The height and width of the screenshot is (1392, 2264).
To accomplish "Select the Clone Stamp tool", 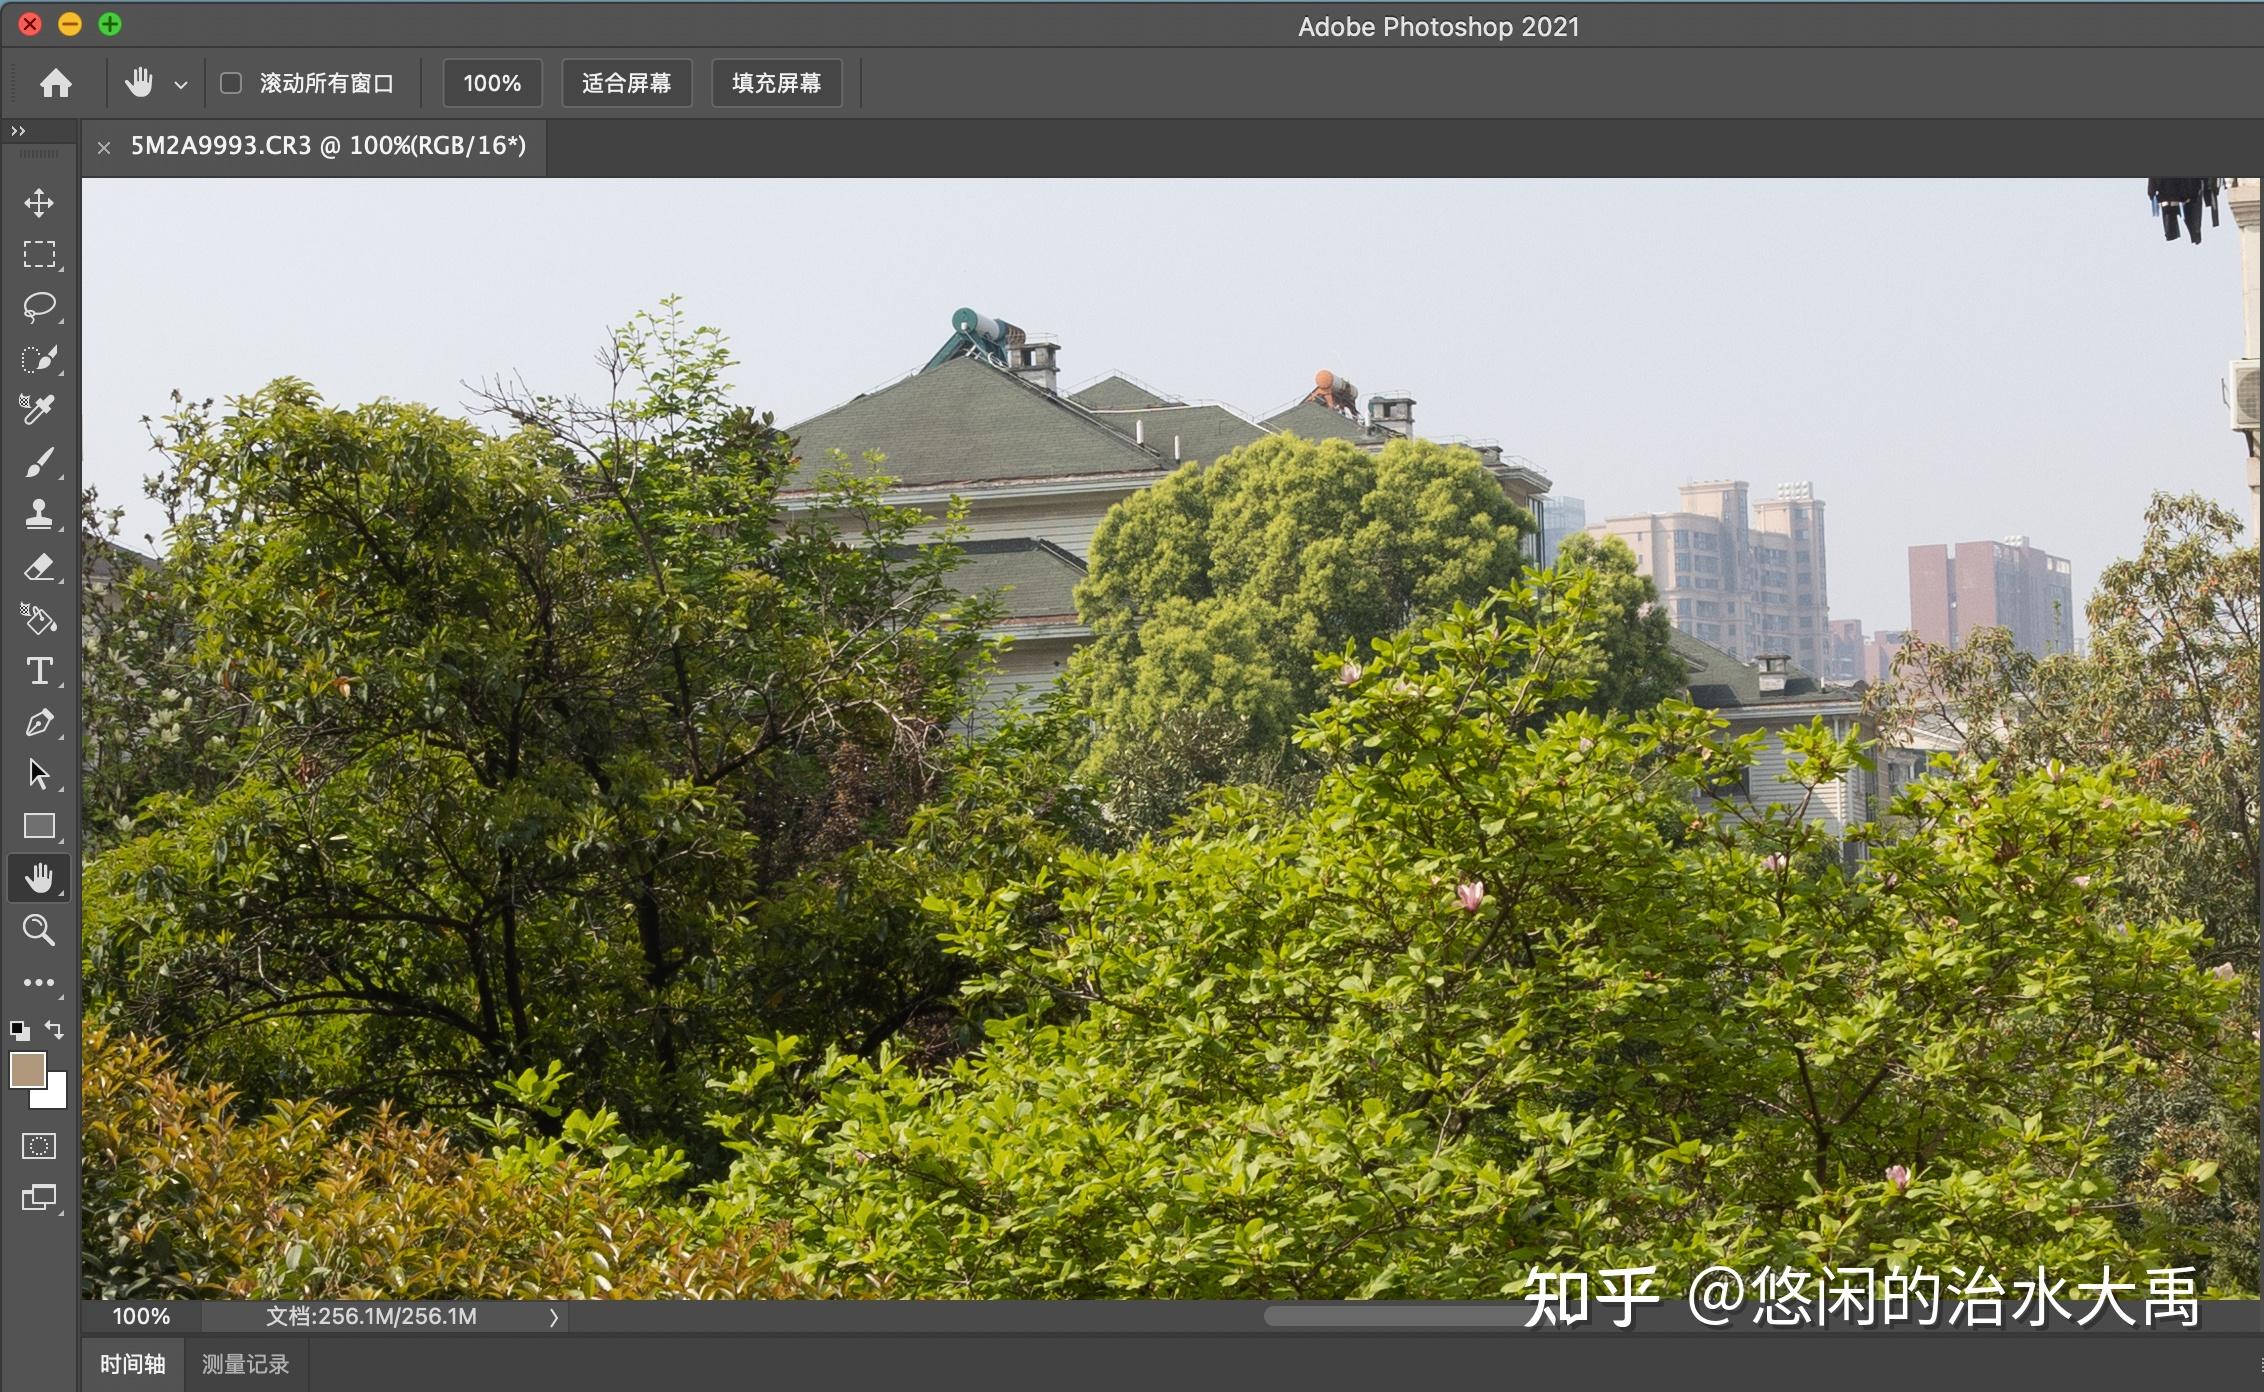I will (x=39, y=516).
